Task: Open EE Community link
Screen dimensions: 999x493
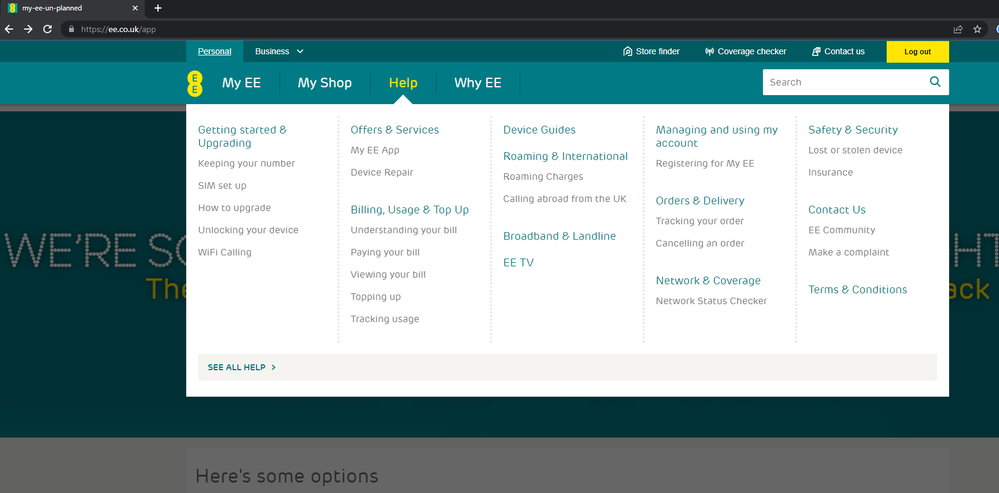Action: coord(842,230)
